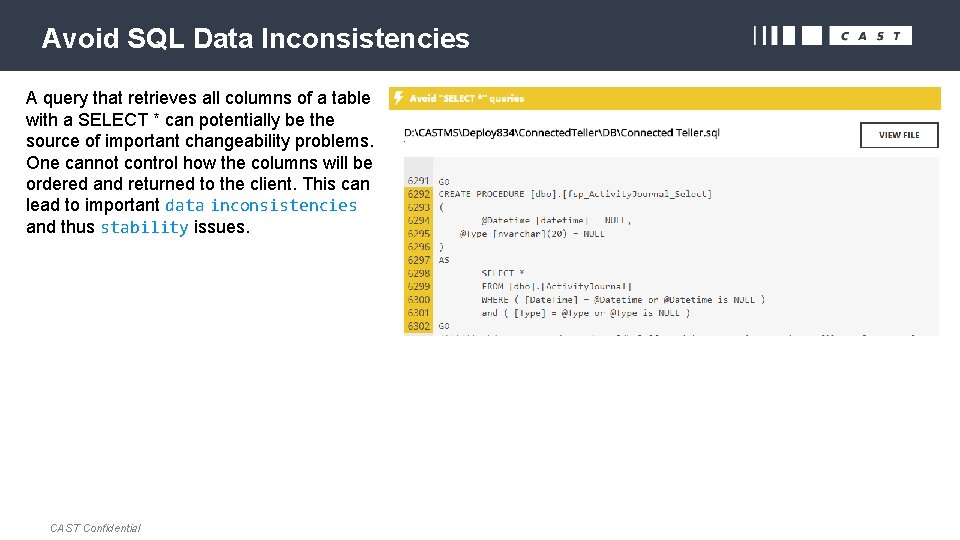The image size is (960, 540).
Task: Click the CREATE PROCEDURE code line
Action: click(x=575, y=194)
